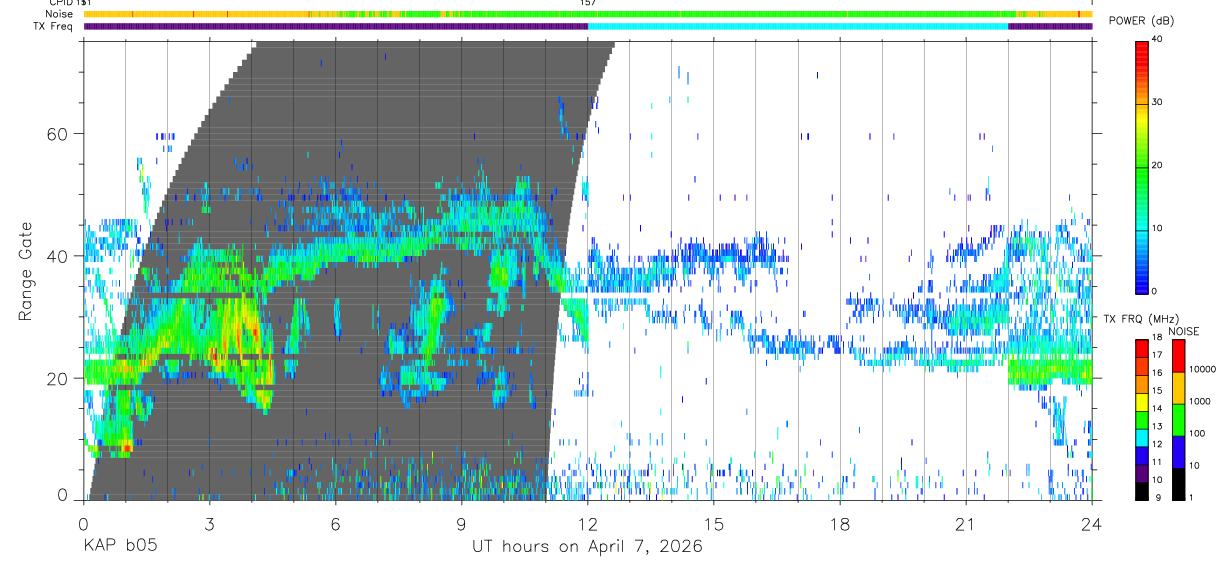Screen dimensions: 1228x567
Task: Click the UT hours tick label '3'
Action: click(209, 524)
